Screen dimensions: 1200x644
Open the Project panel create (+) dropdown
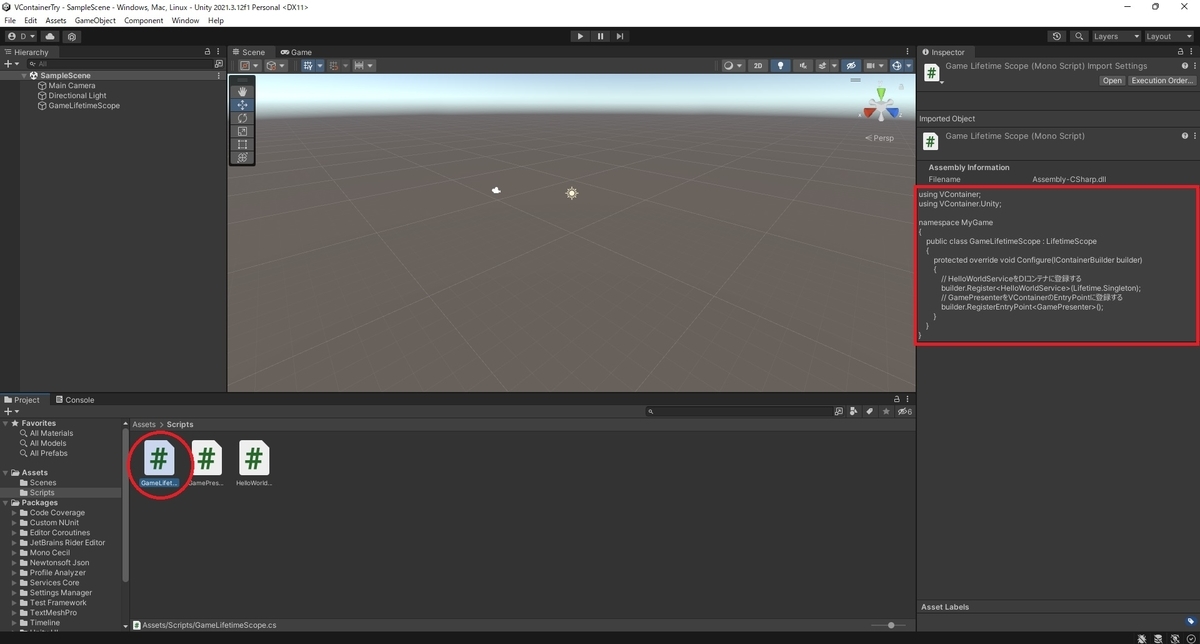12,412
